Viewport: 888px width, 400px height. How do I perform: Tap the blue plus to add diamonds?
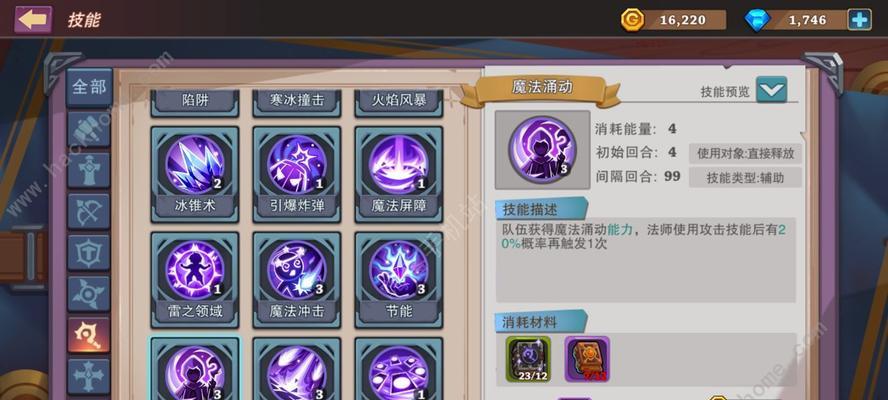pyautogui.click(x=859, y=20)
